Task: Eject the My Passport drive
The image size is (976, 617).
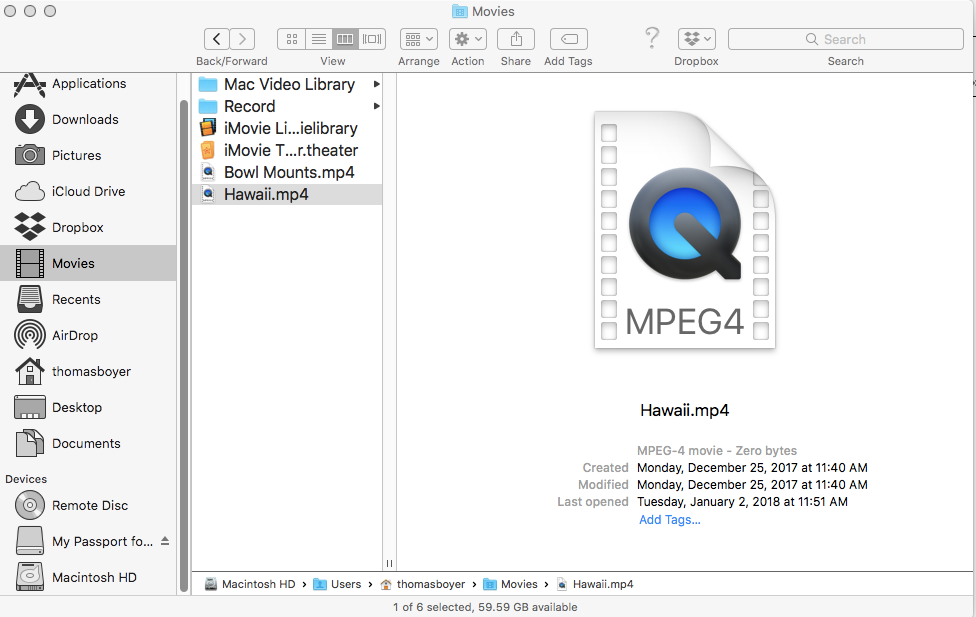Action: pos(165,541)
